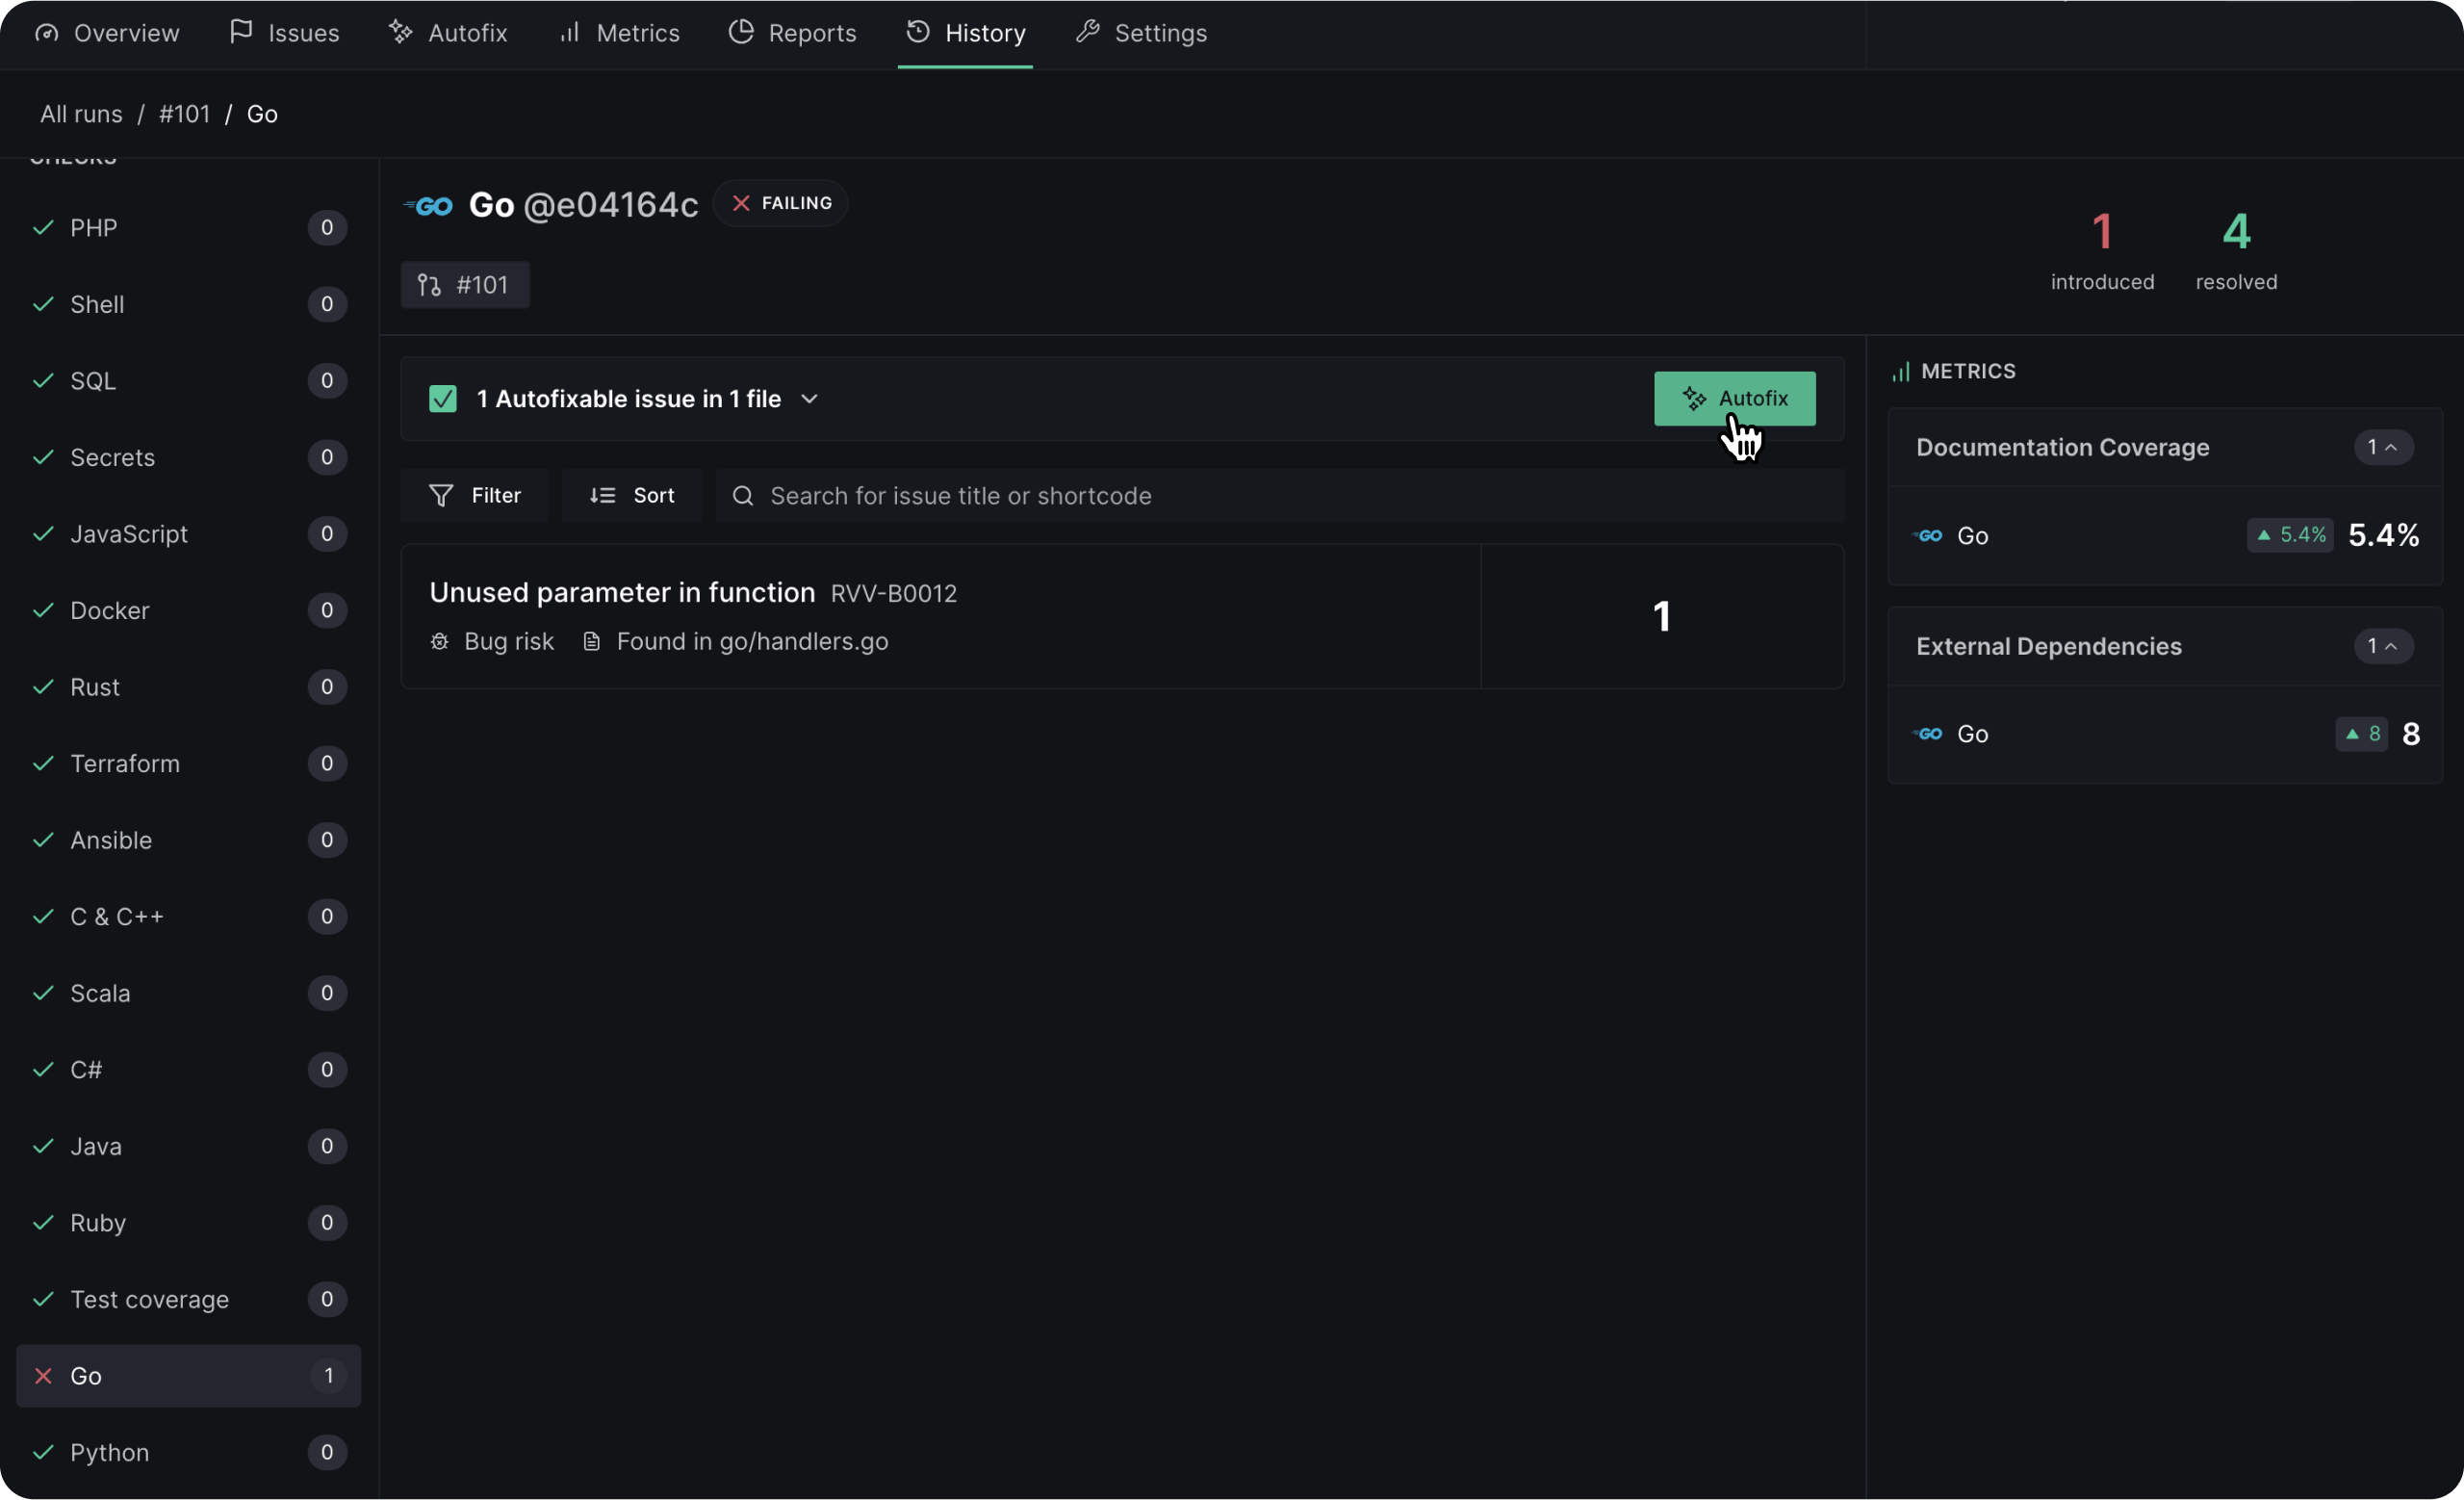Click the magnifier icon in search bar
This screenshot has width=2464, height=1500.
(742, 496)
